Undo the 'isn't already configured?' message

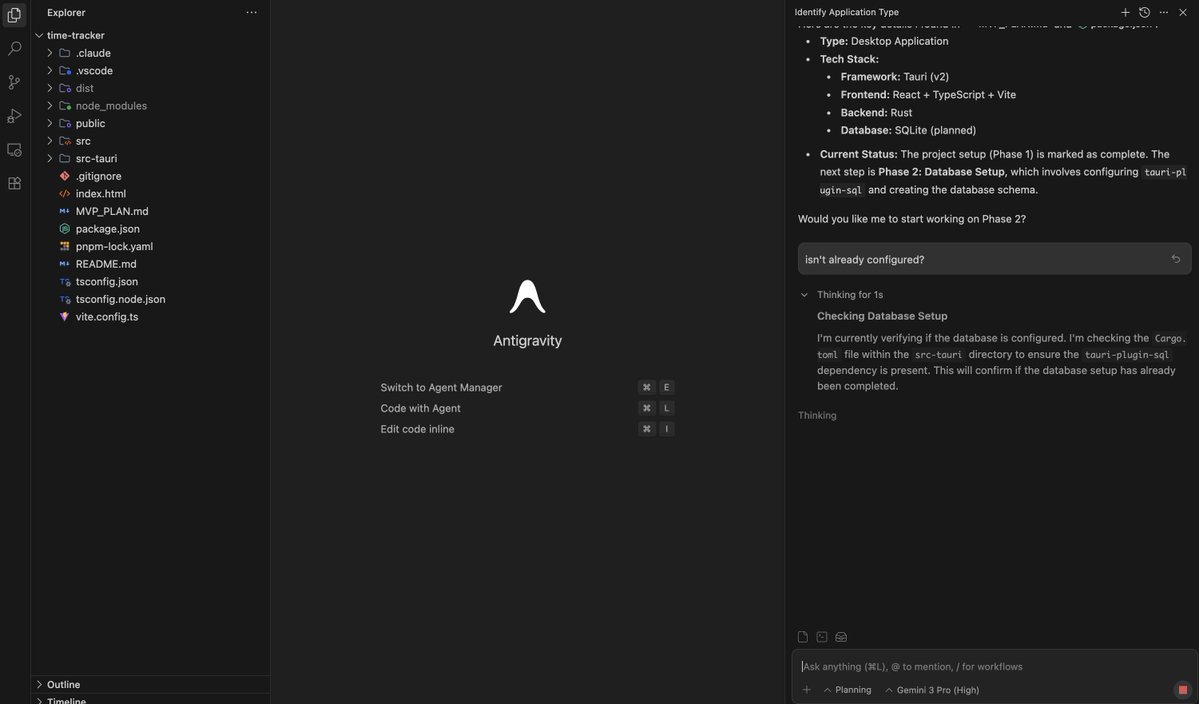pyautogui.click(x=1176, y=259)
